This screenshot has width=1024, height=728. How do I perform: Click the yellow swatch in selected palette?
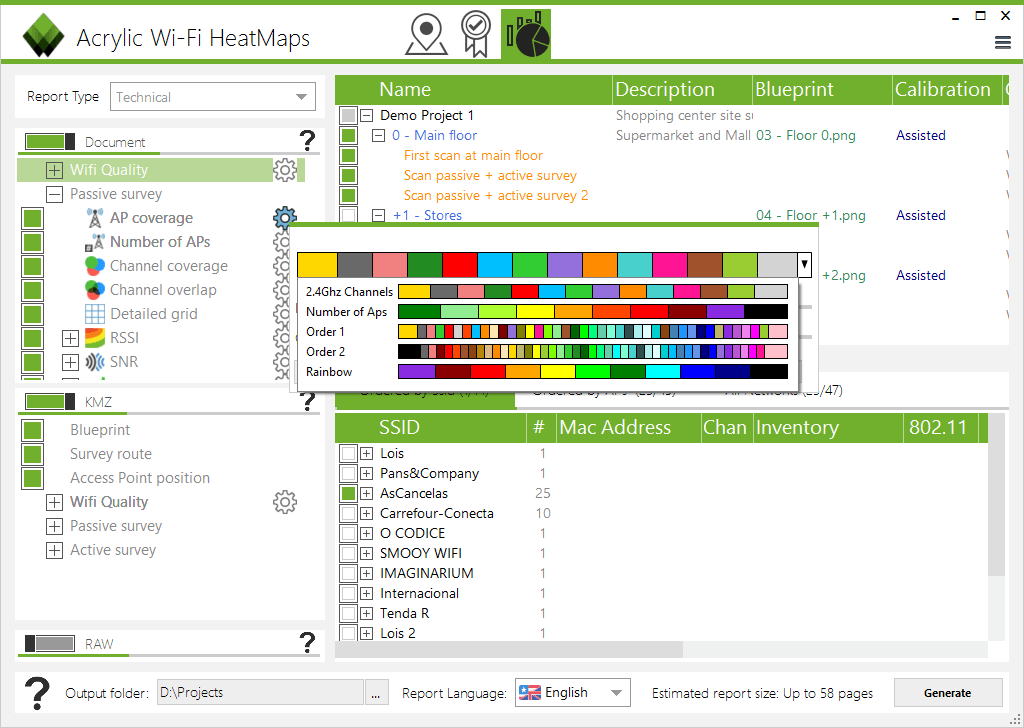point(317,265)
